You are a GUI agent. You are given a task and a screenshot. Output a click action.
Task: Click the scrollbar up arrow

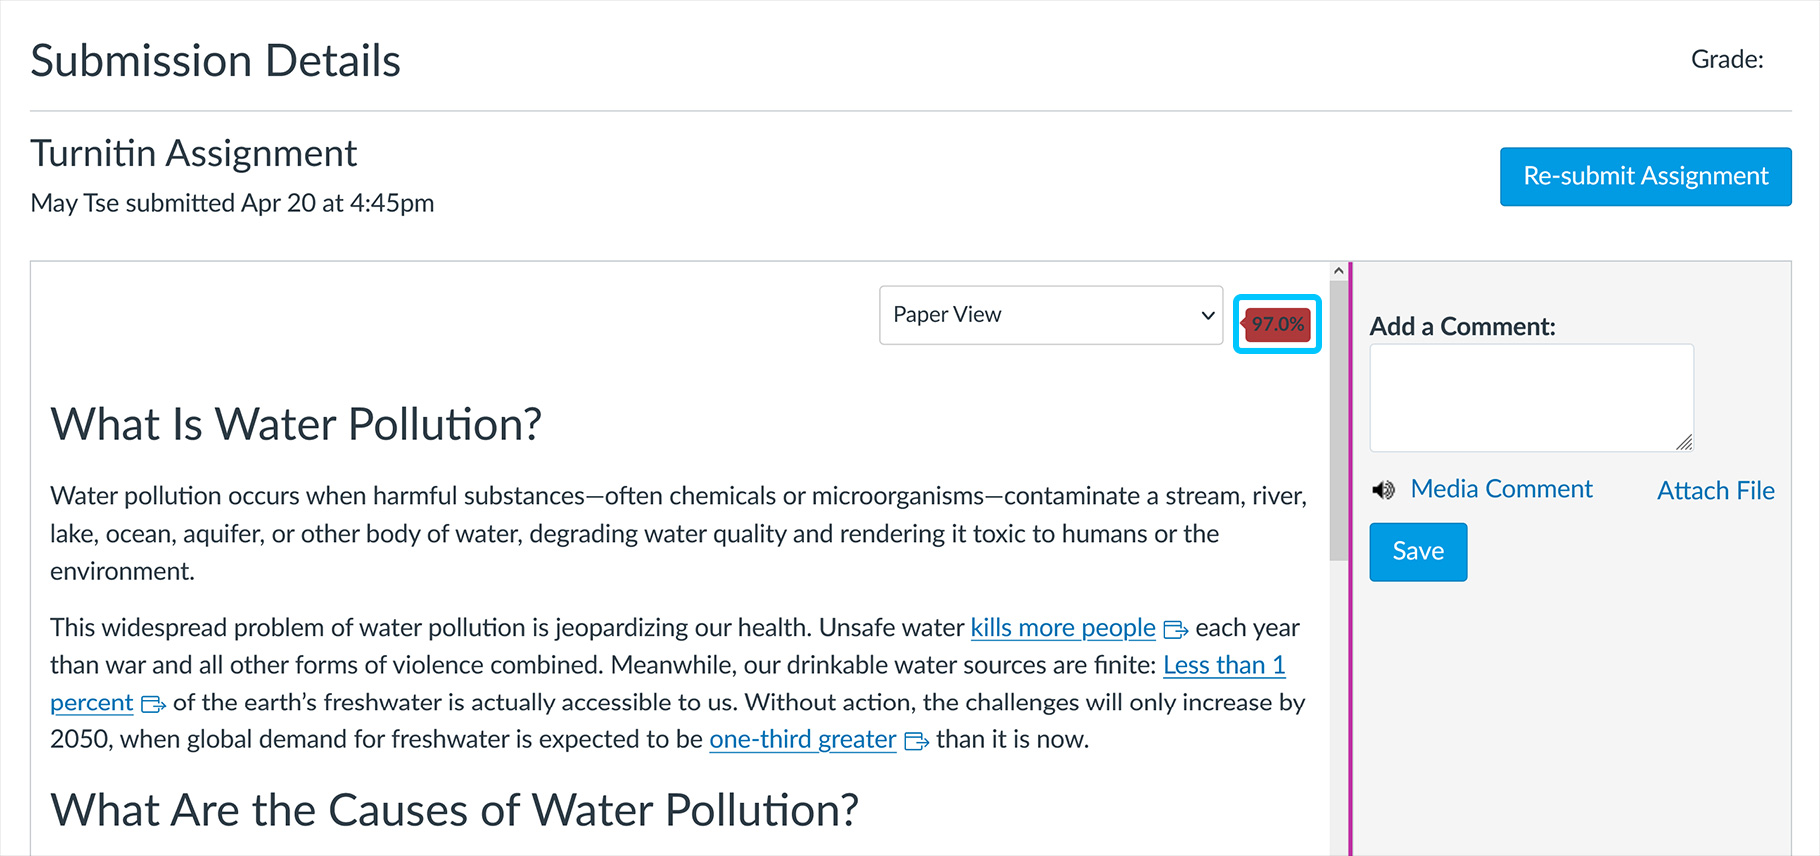pos(1339,271)
